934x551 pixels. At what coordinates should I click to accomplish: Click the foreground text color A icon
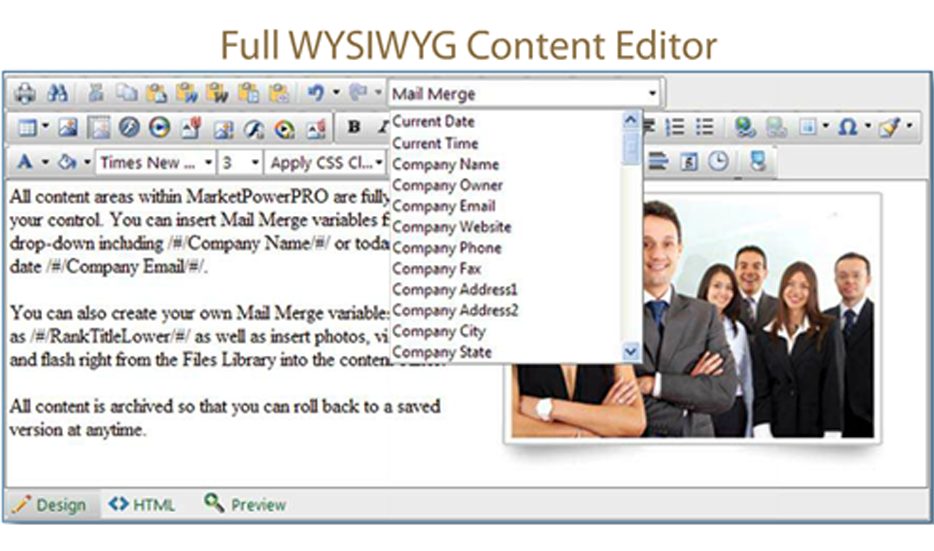point(24,161)
